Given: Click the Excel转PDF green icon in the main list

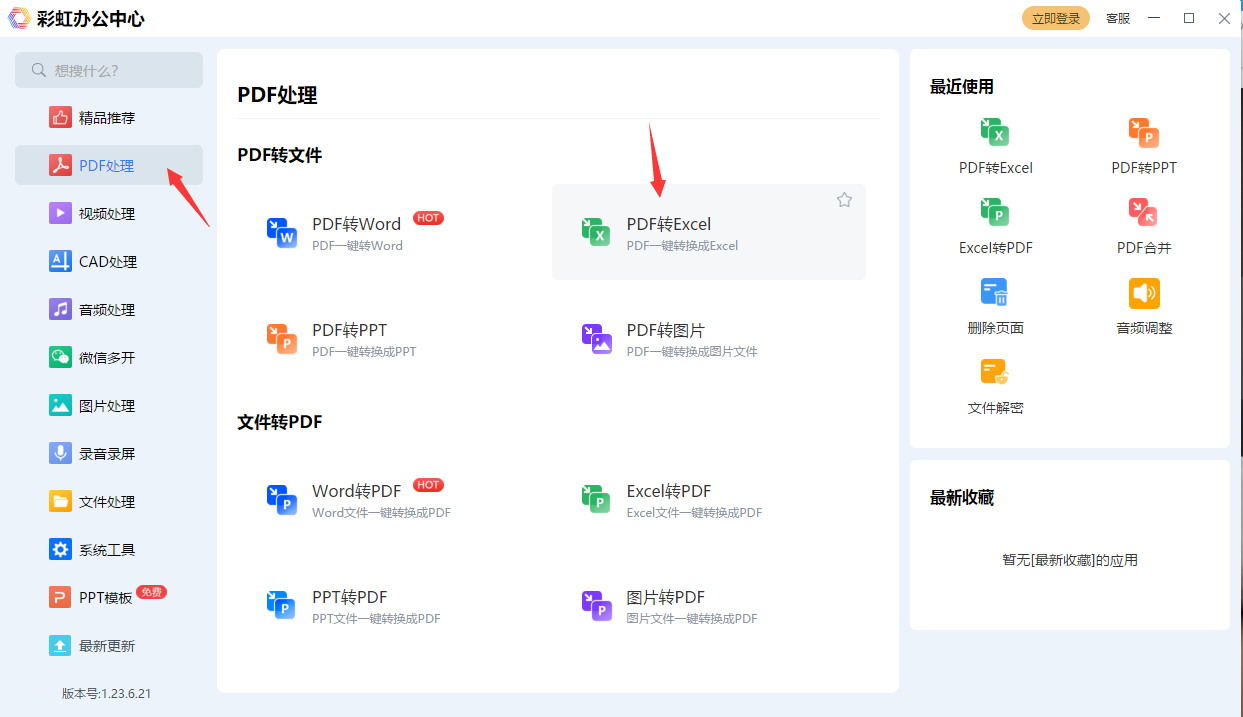Looking at the screenshot, I should [x=597, y=499].
